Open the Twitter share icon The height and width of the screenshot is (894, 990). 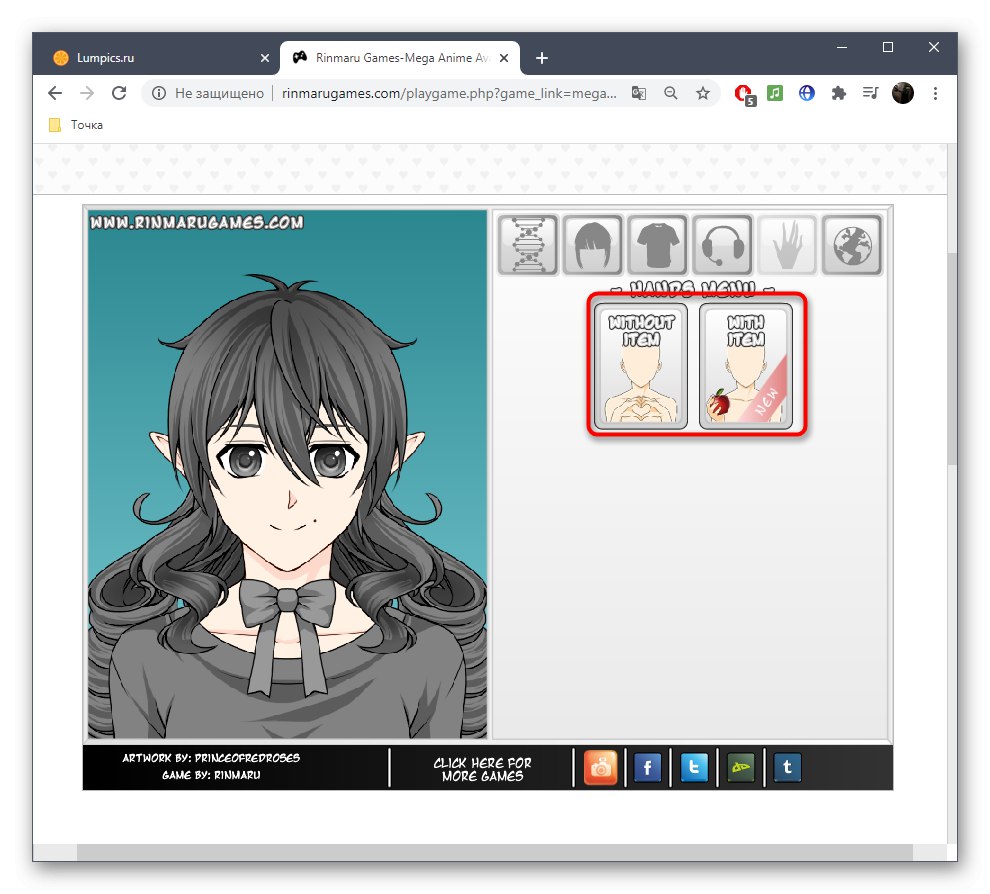tap(694, 768)
